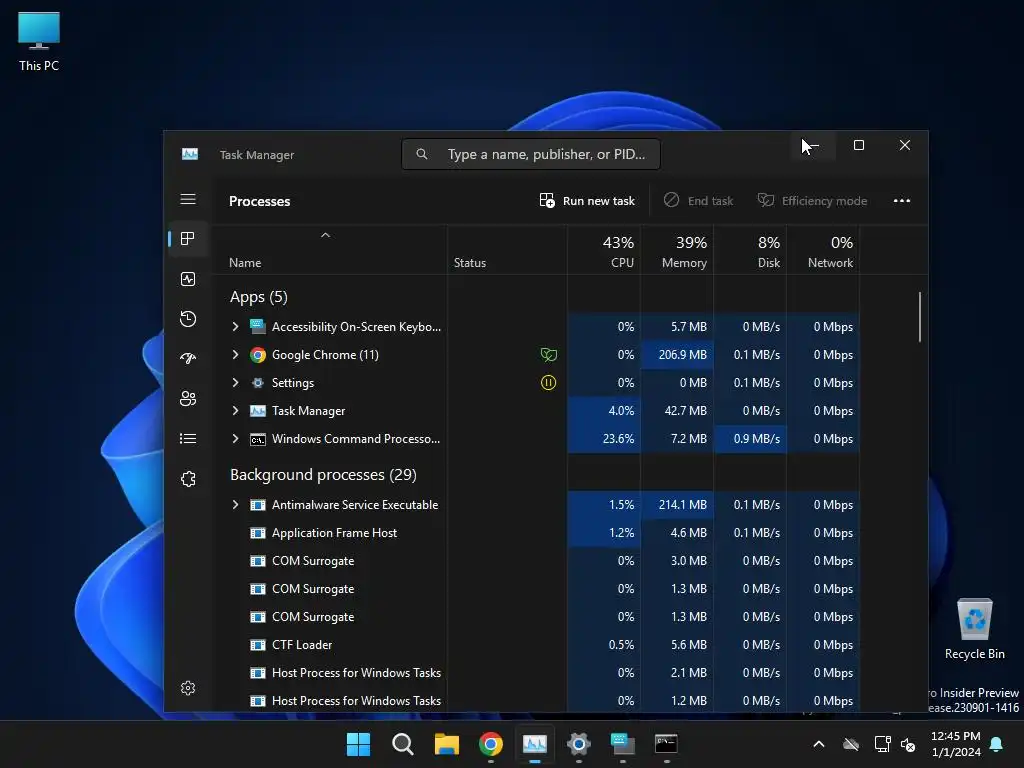Click the End task button
1024x768 pixels.
(x=698, y=201)
